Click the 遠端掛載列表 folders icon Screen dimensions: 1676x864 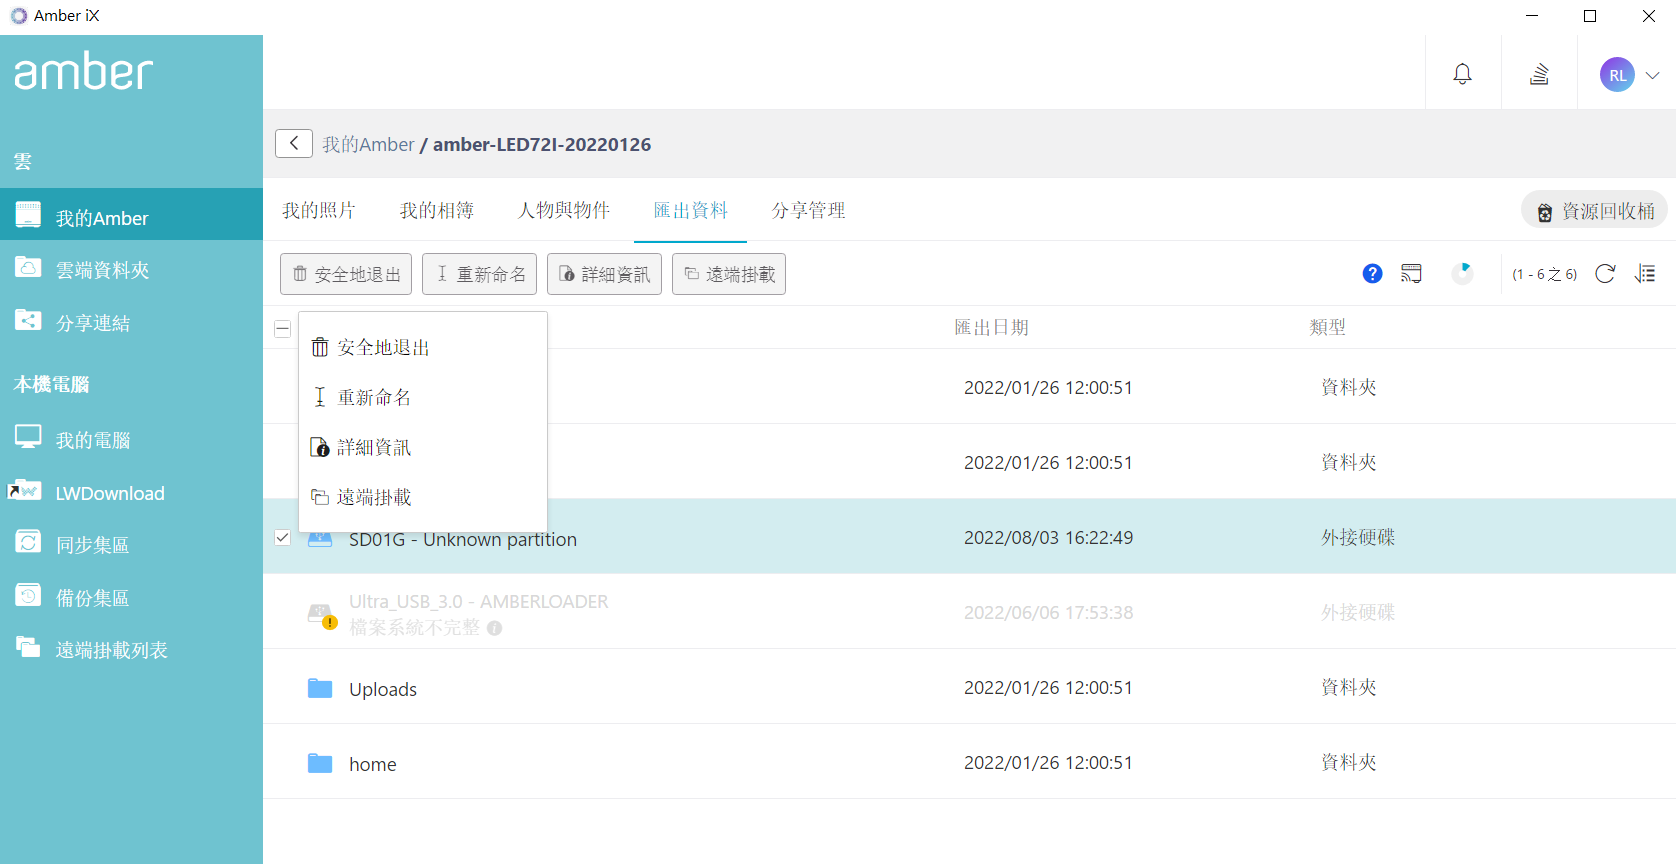coord(28,647)
